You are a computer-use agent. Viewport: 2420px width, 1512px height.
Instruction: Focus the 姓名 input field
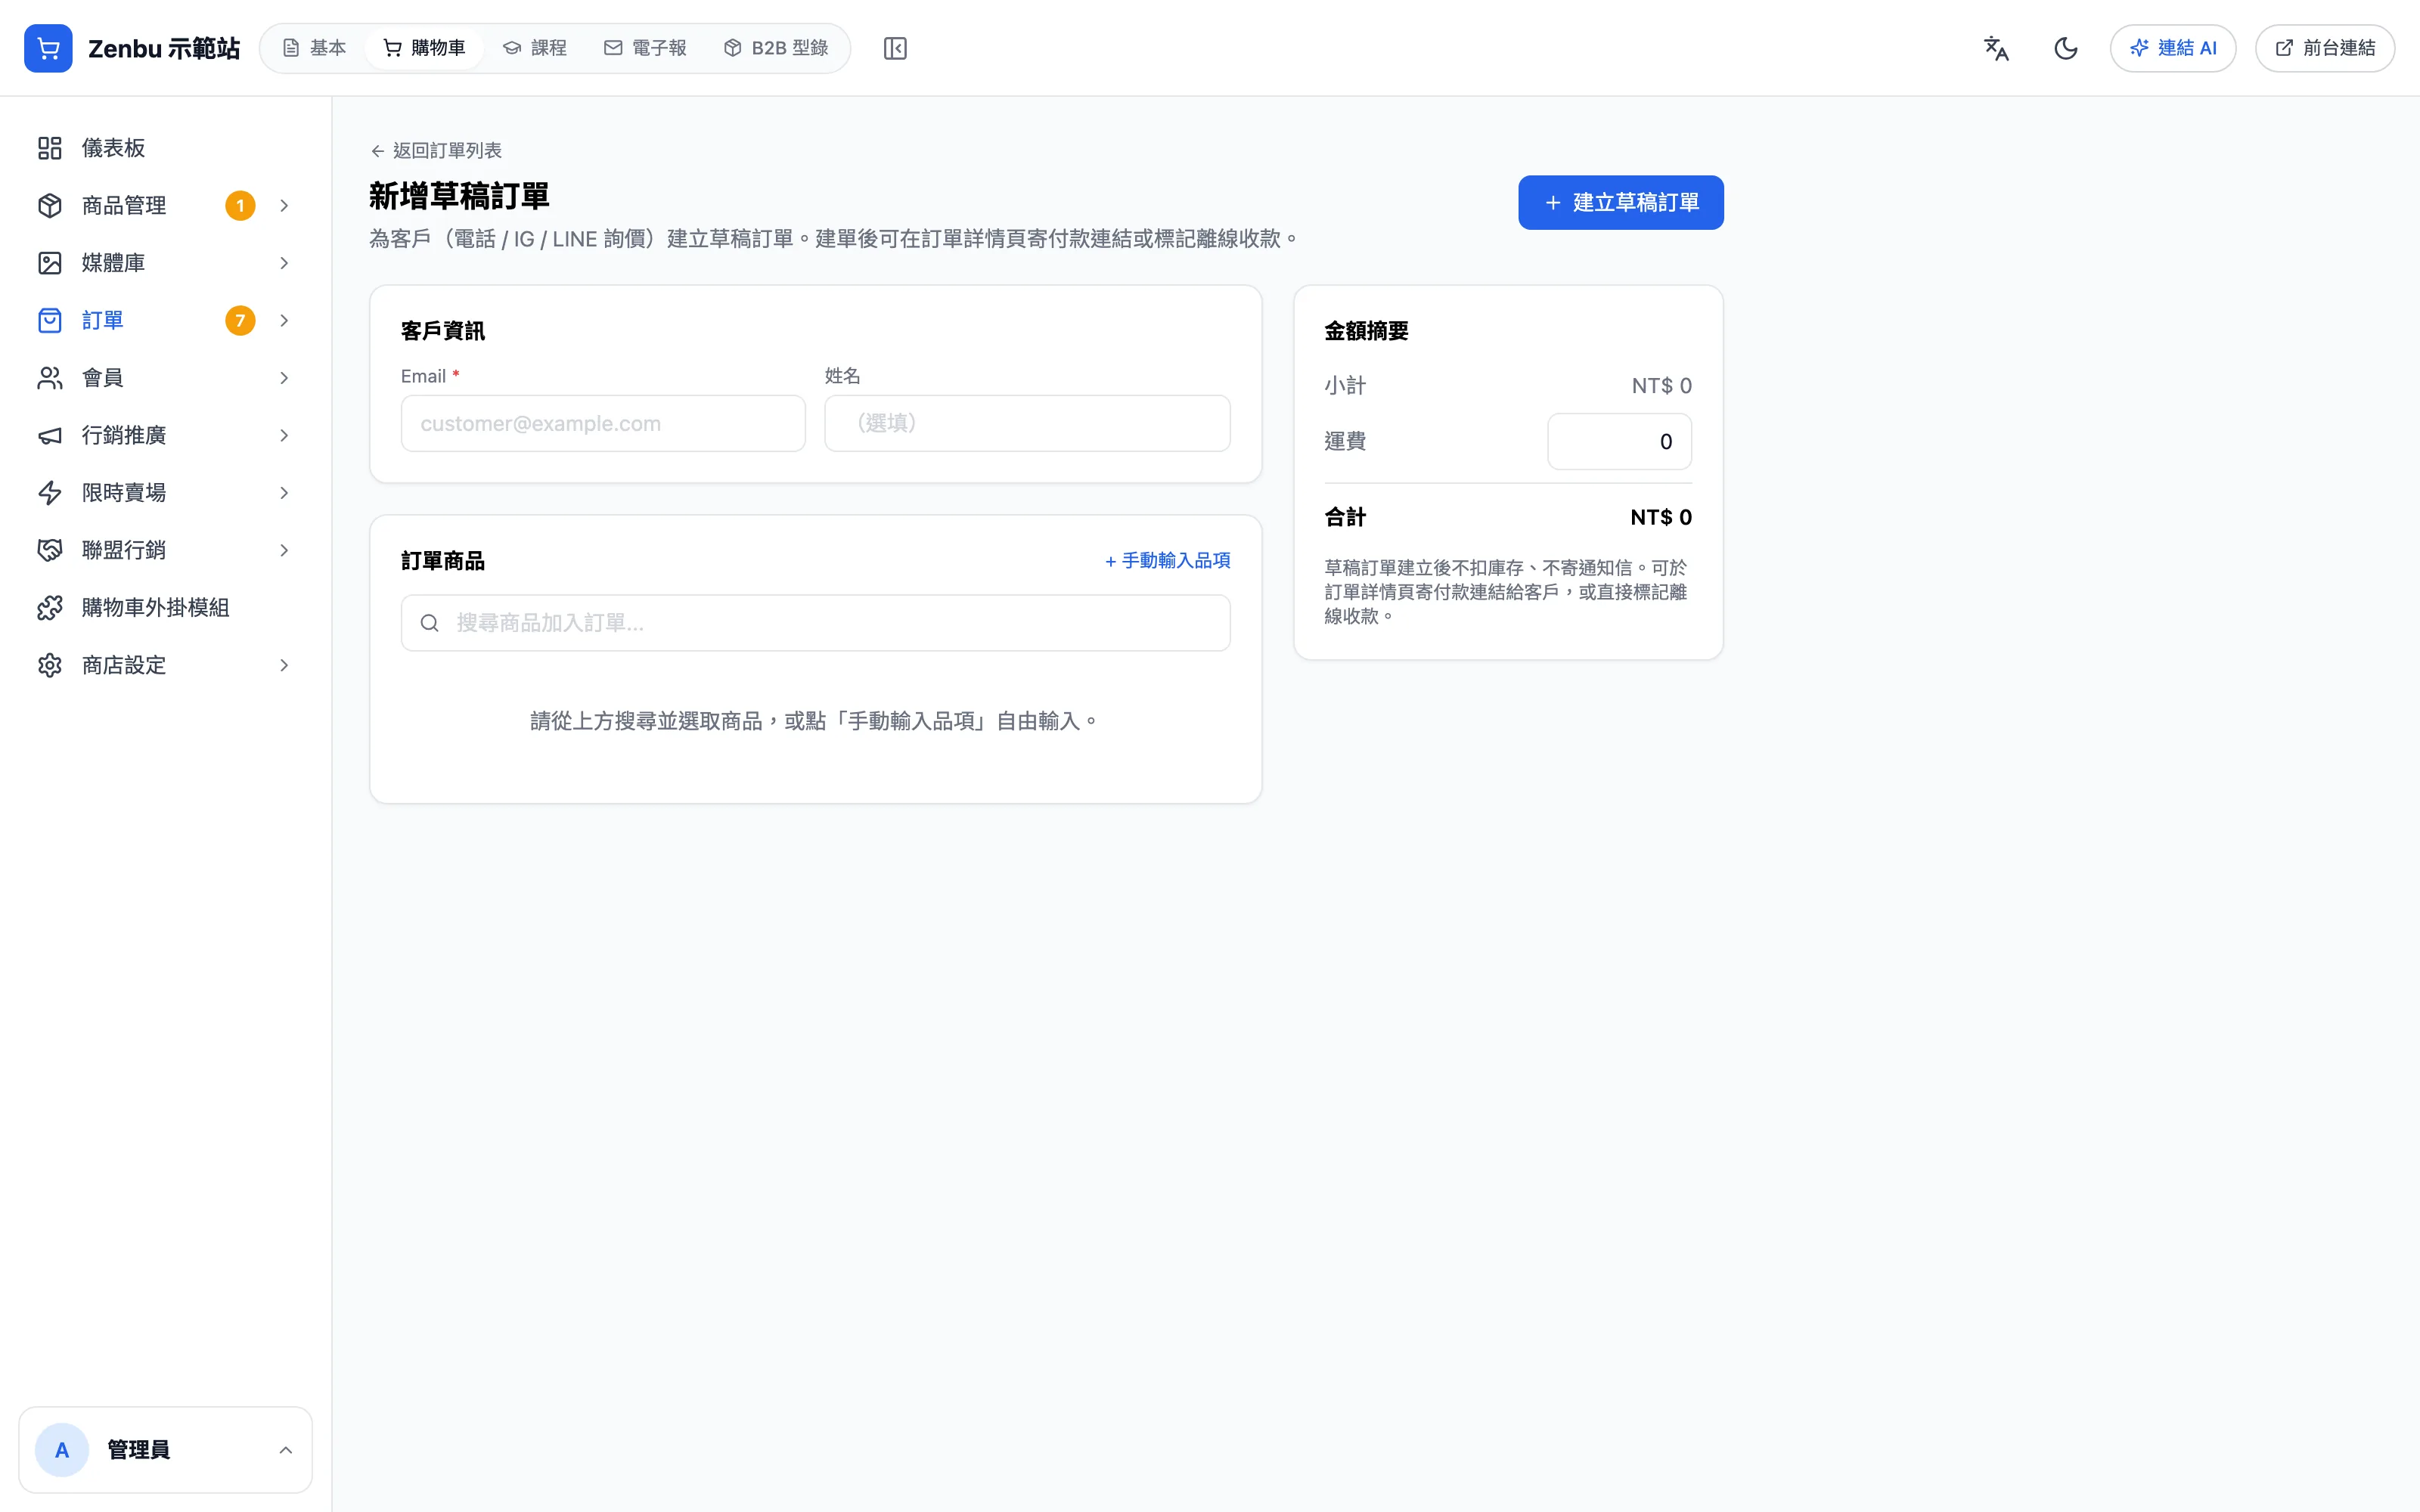pyautogui.click(x=1027, y=423)
